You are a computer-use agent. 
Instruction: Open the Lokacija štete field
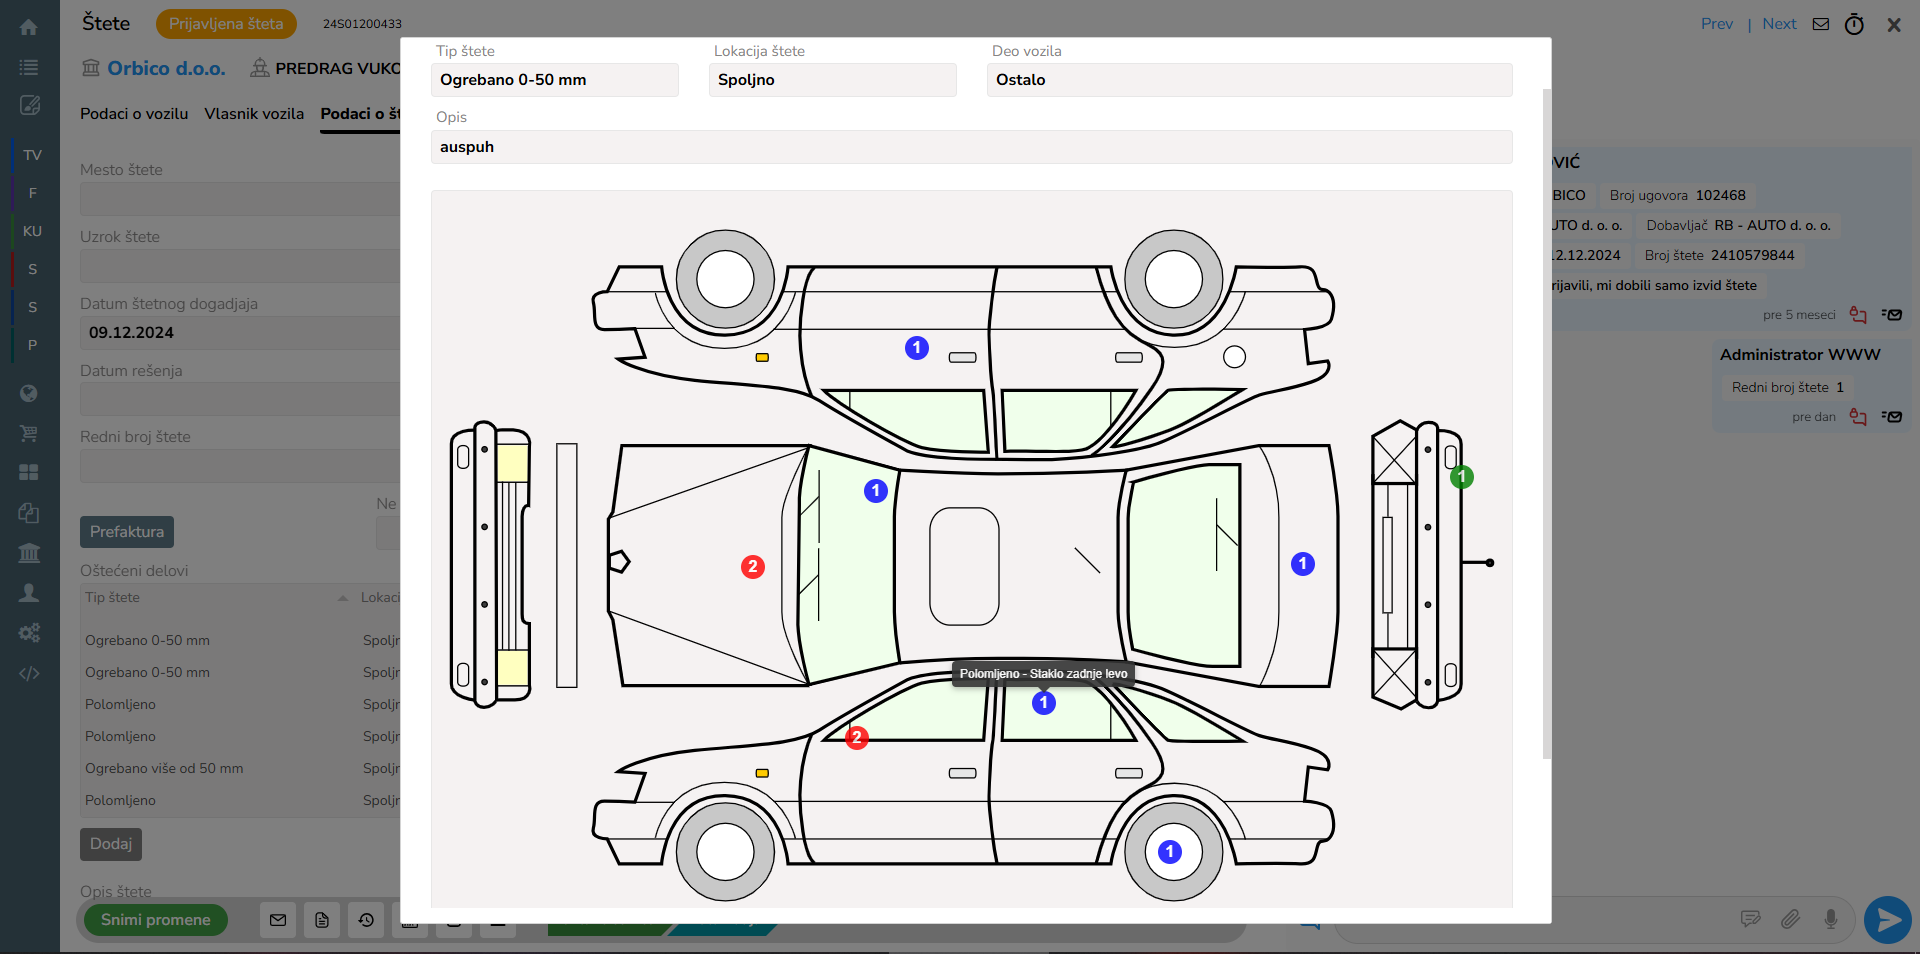click(x=833, y=80)
